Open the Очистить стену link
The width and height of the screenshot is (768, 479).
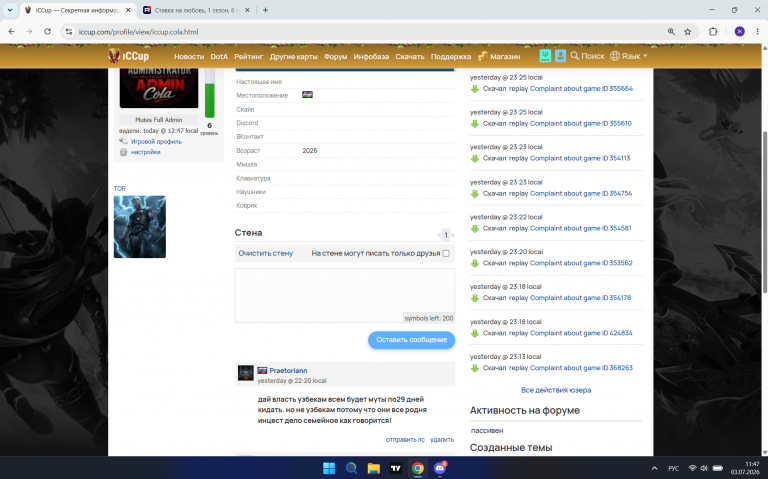pyautogui.click(x=265, y=253)
